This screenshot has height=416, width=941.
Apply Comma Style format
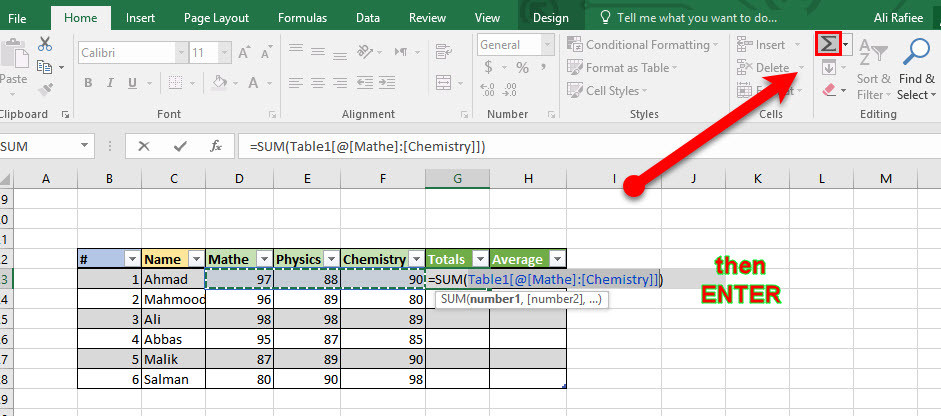(545, 69)
